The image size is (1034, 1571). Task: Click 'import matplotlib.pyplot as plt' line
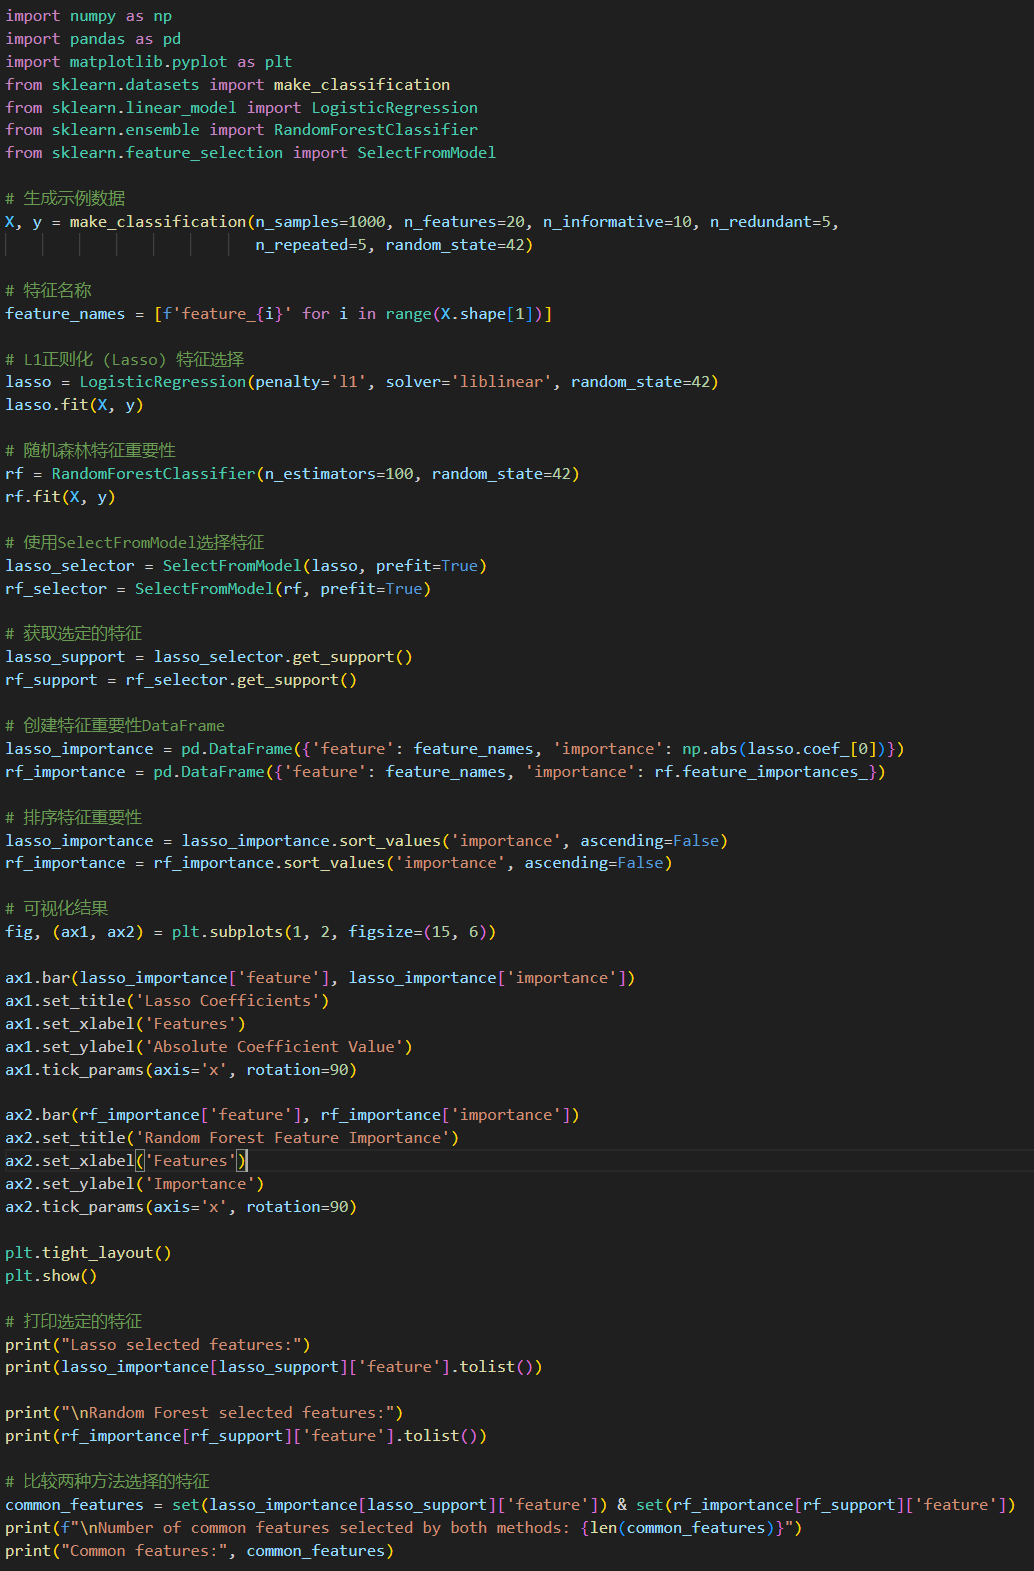(149, 62)
